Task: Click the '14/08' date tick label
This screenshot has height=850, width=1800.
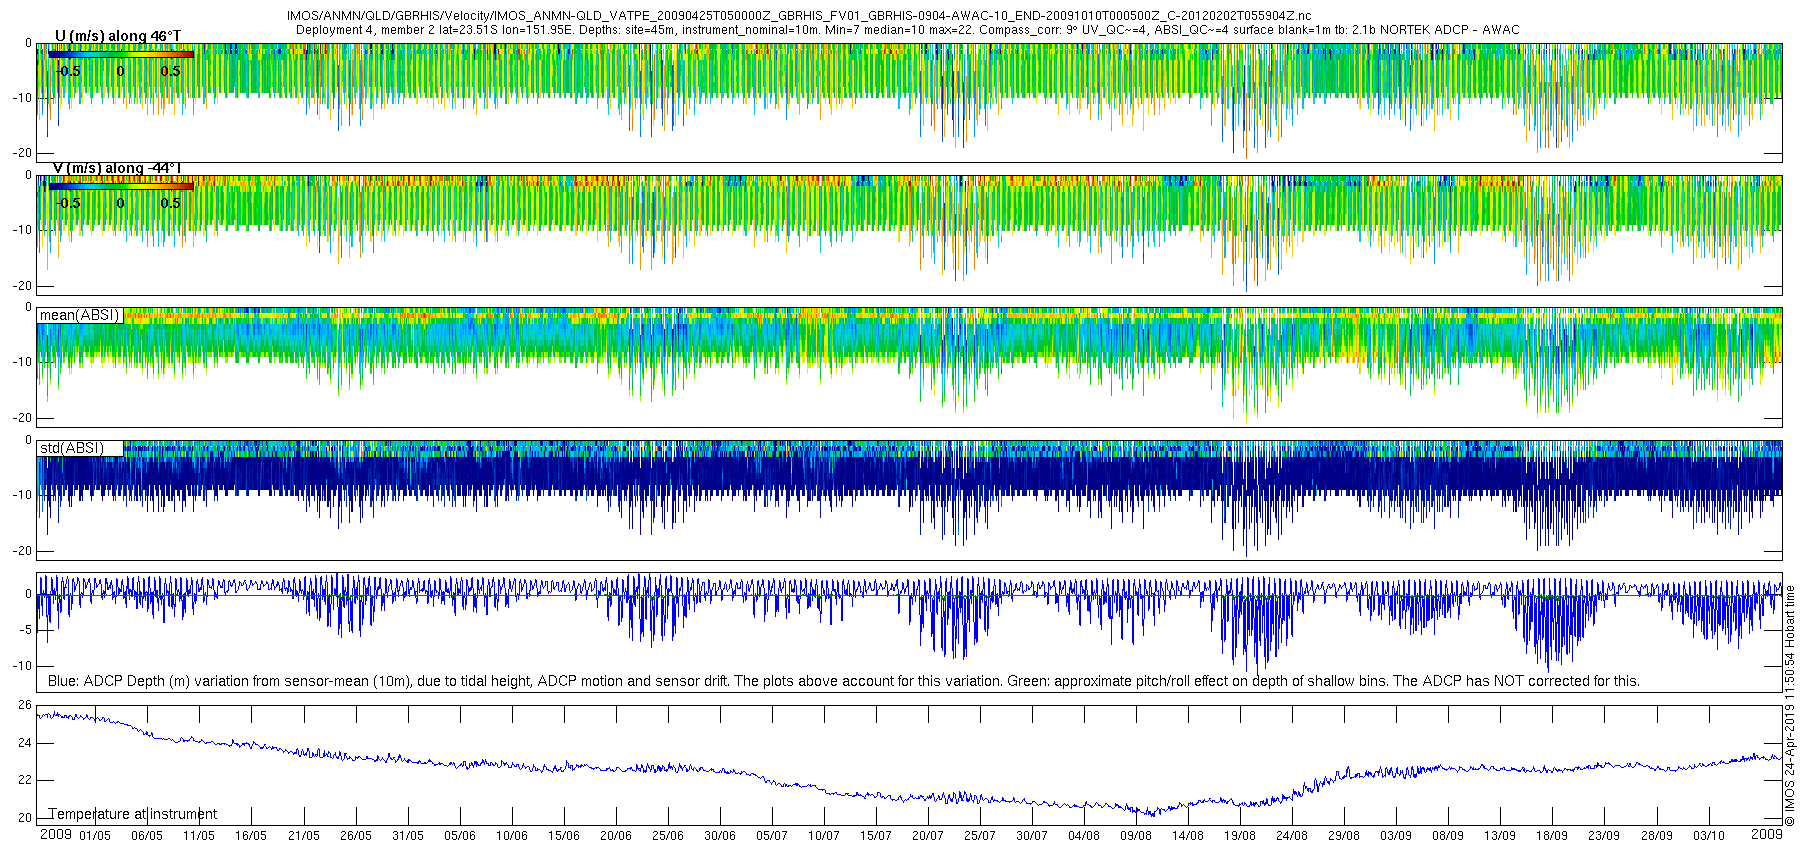Action: (1188, 836)
